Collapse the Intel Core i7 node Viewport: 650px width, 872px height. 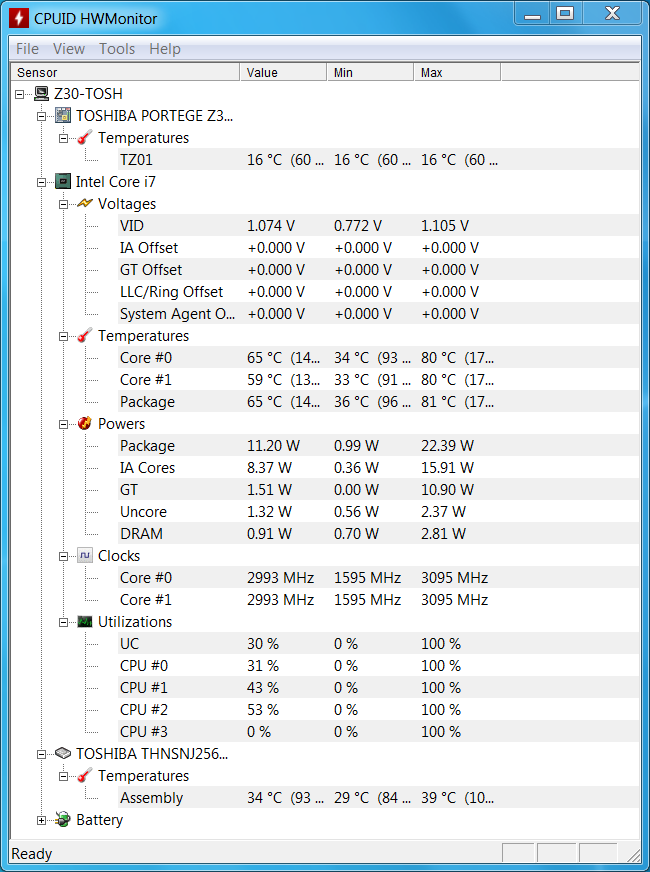click(x=41, y=182)
